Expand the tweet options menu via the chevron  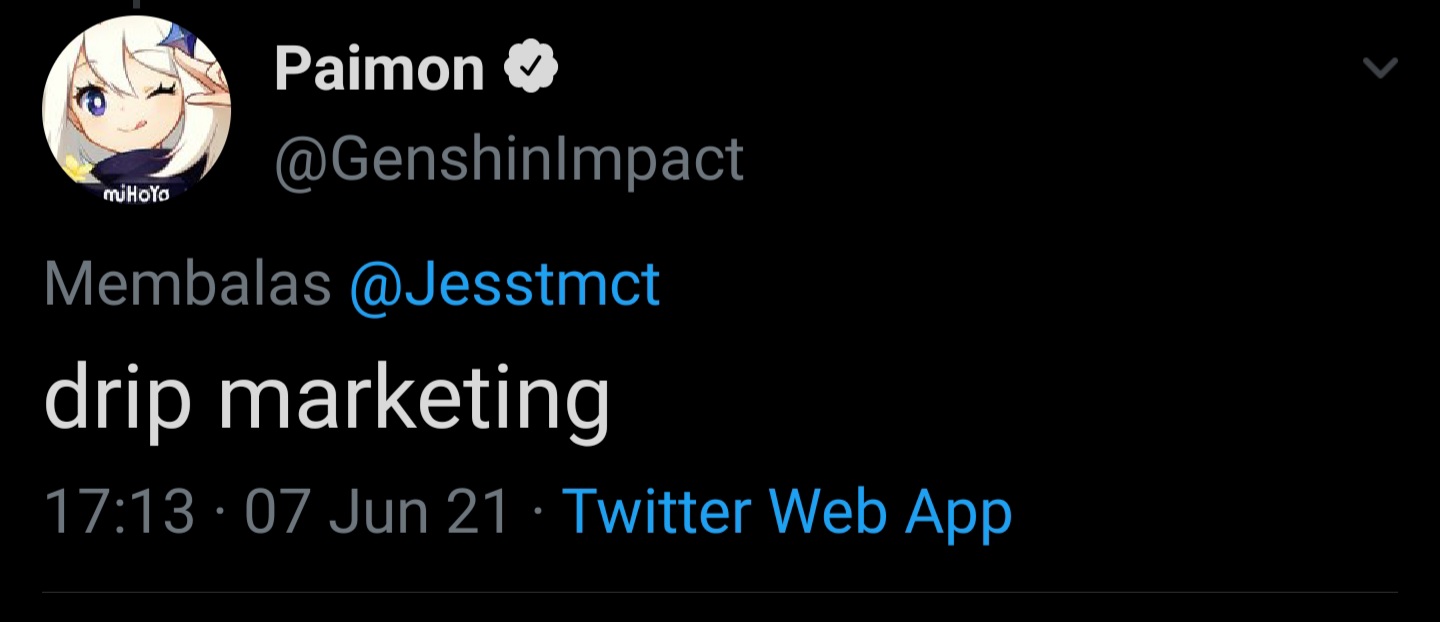(x=1381, y=68)
